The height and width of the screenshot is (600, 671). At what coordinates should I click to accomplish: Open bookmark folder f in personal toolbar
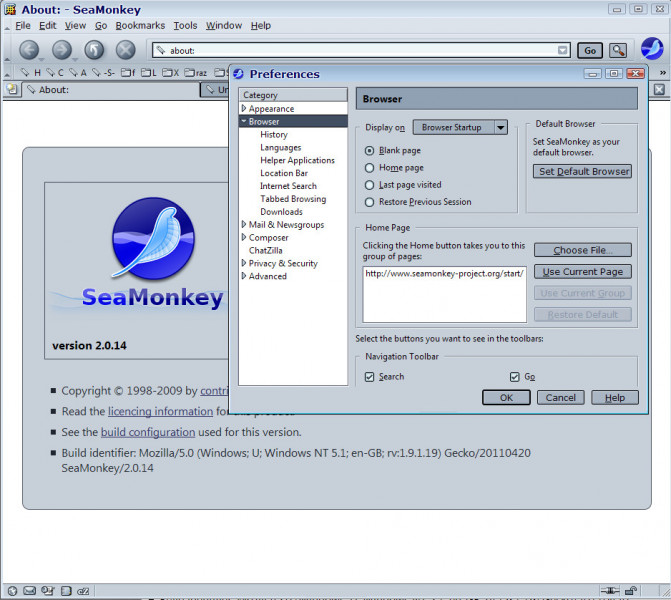click(128, 73)
